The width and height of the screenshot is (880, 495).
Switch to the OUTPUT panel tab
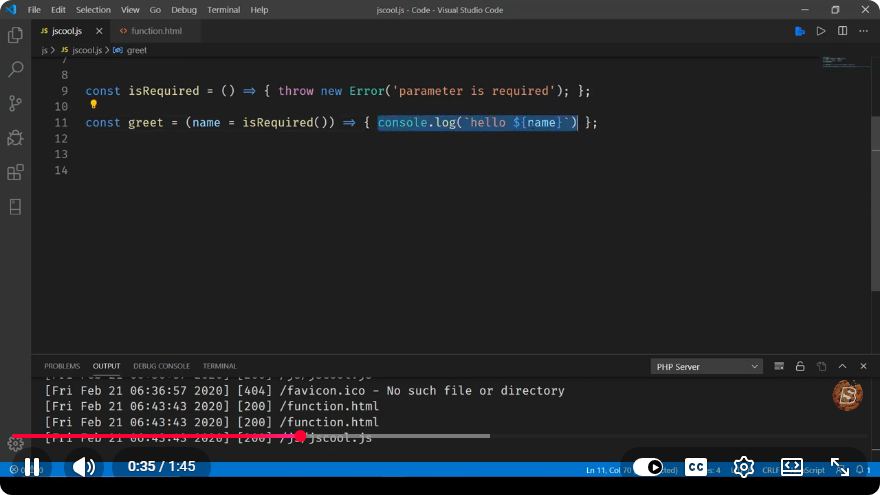click(106, 366)
